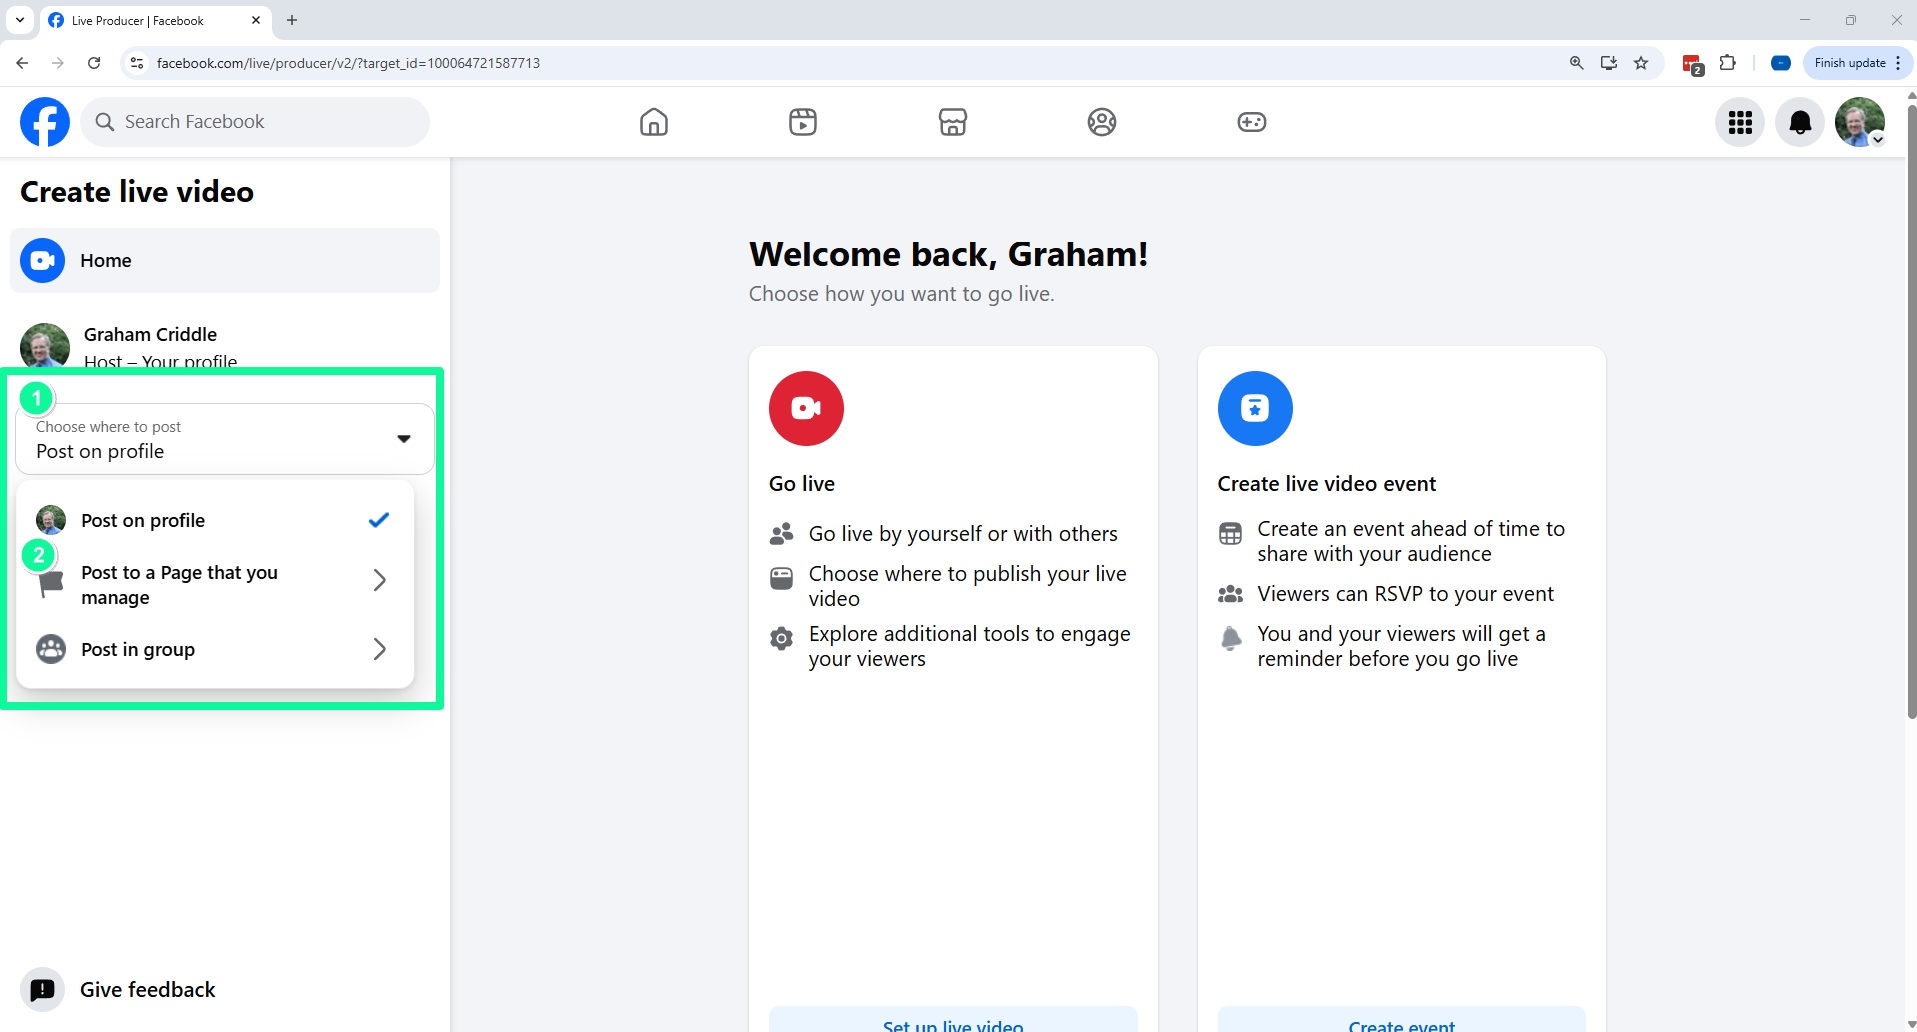Open the Groups icon in top navigation
Image resolution: width=1917 pixels, height=1032 pixels.
tap(1102, 122)
